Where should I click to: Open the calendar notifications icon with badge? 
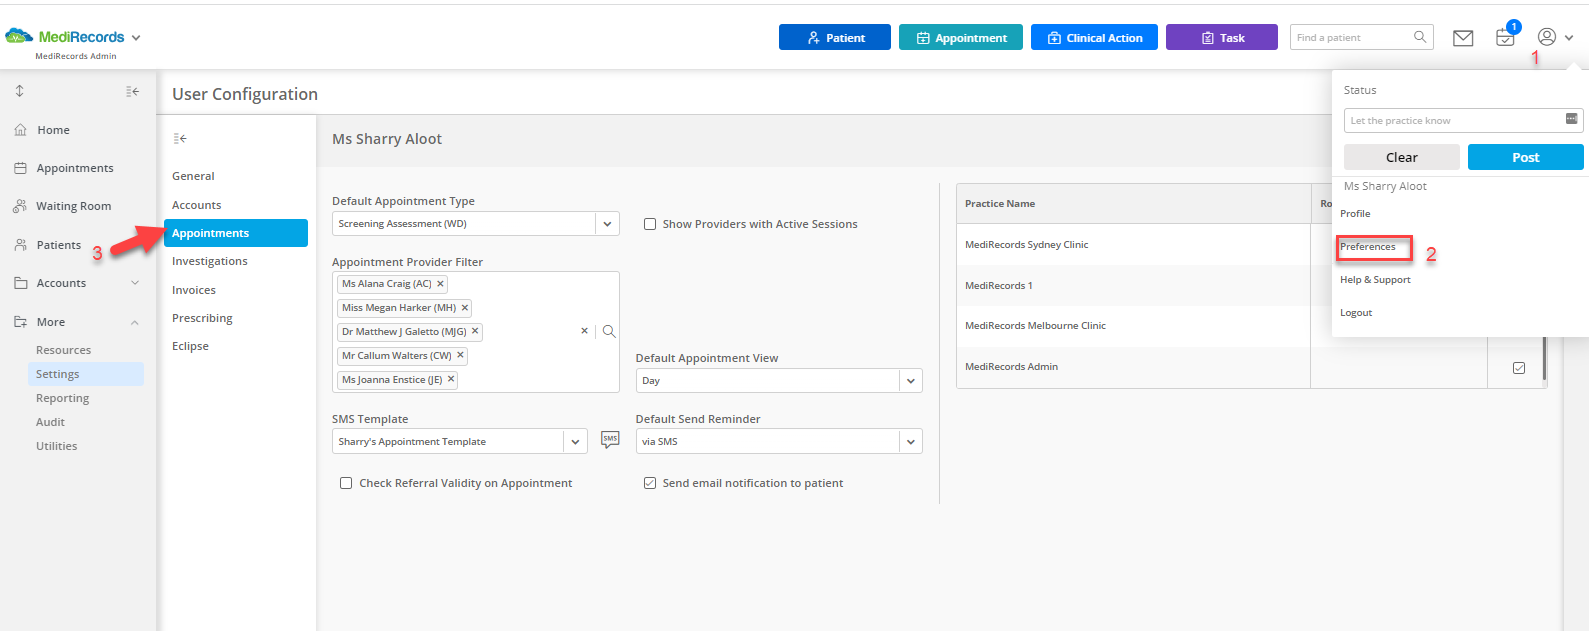click(x=1505, y=37)
